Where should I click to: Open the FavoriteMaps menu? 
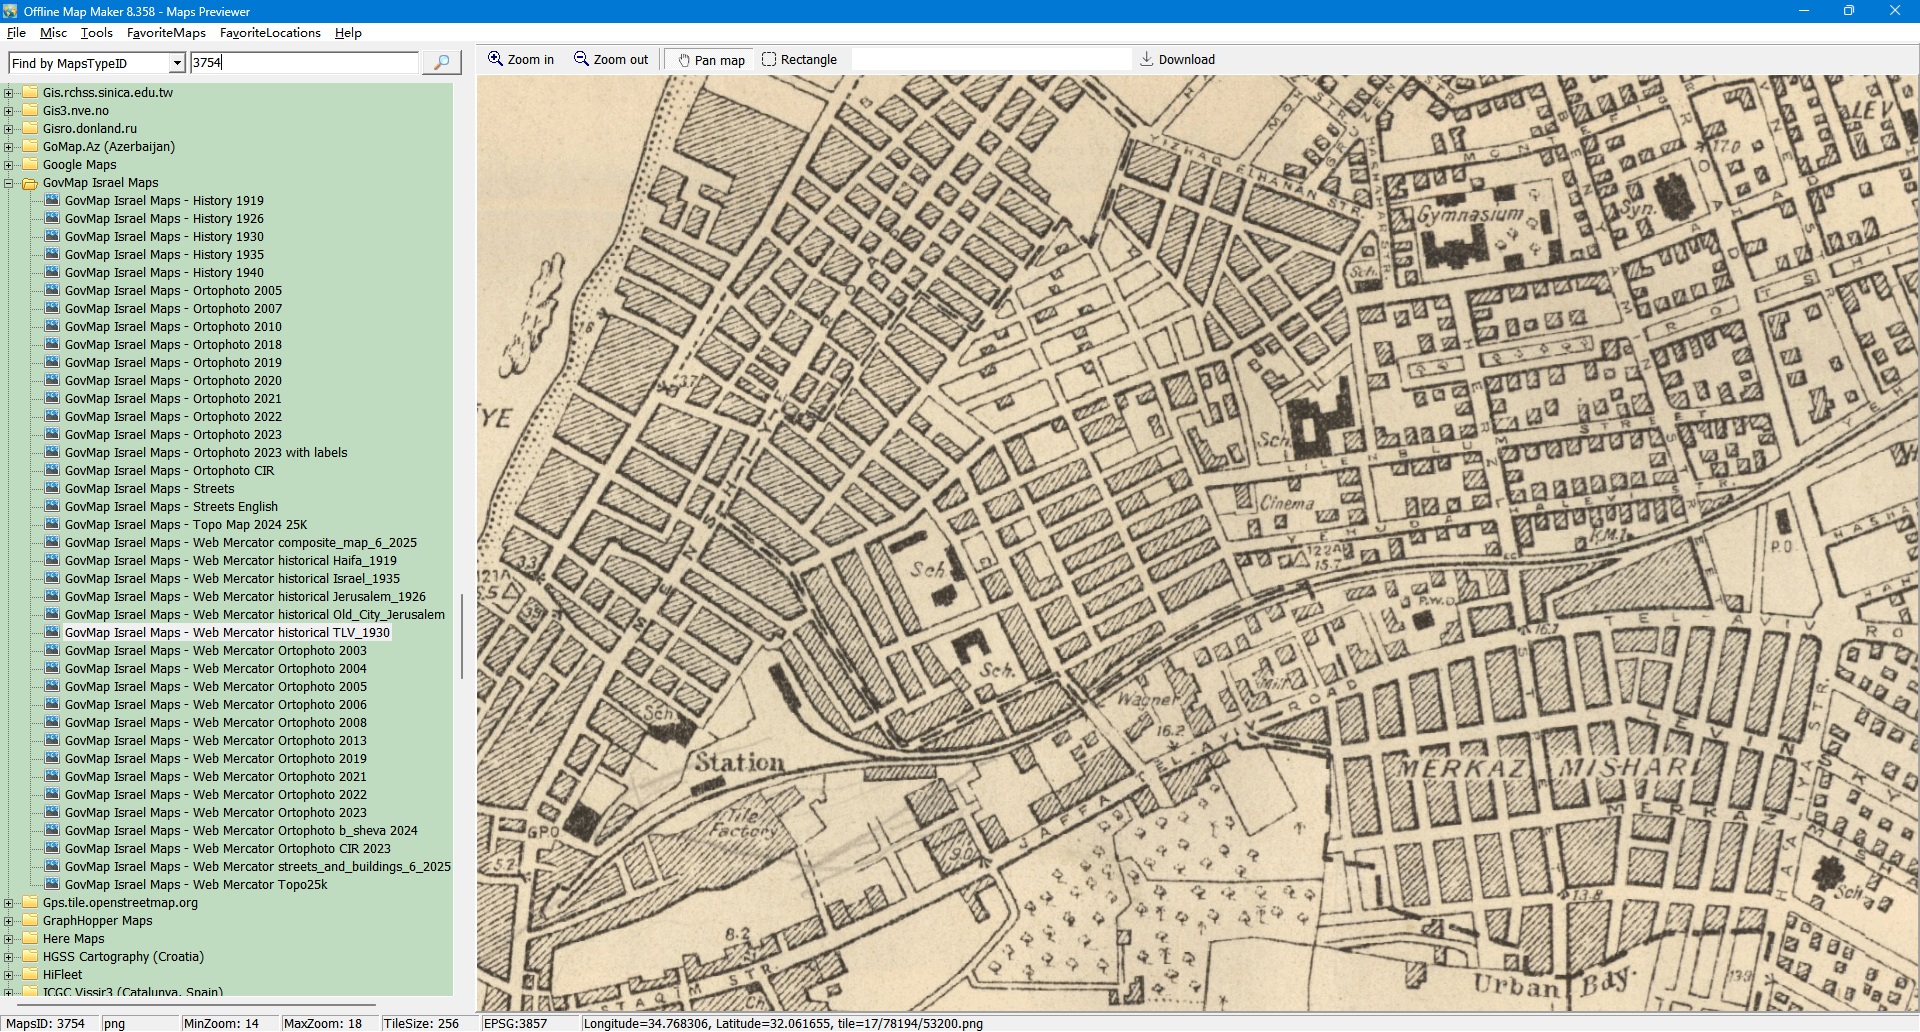(166, 33)
